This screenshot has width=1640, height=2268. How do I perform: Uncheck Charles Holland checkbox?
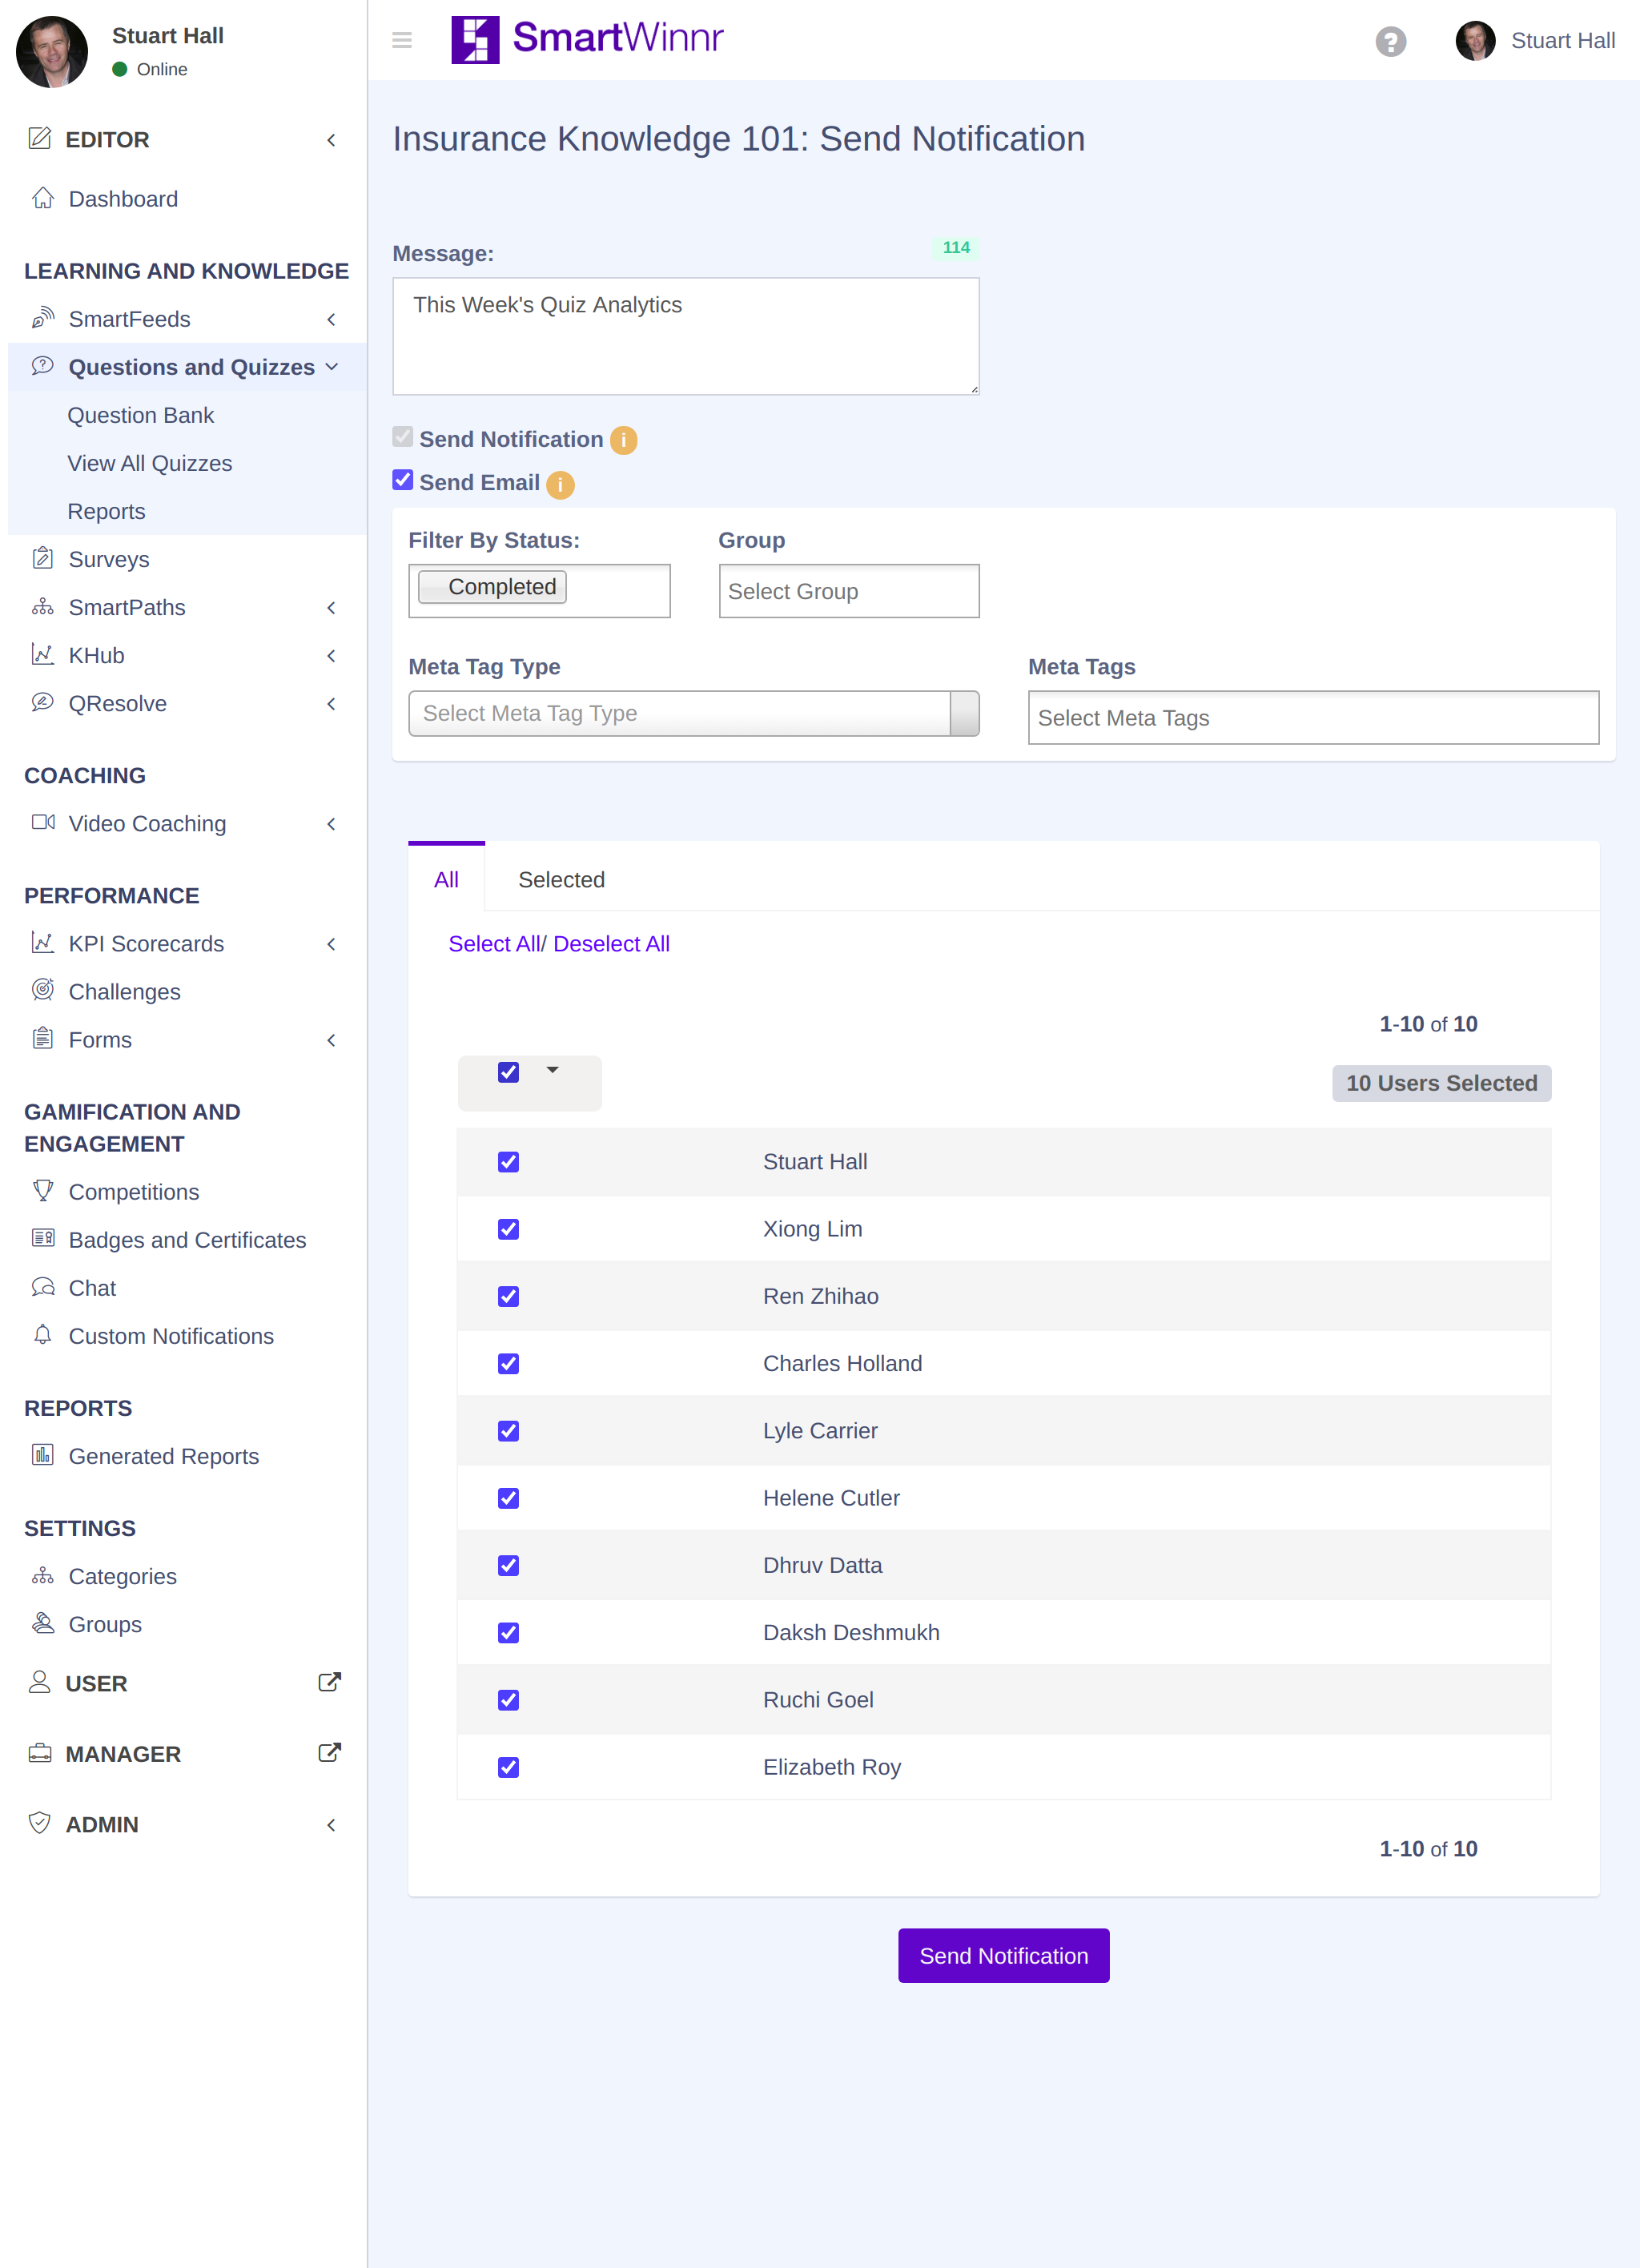(508, 1364)
